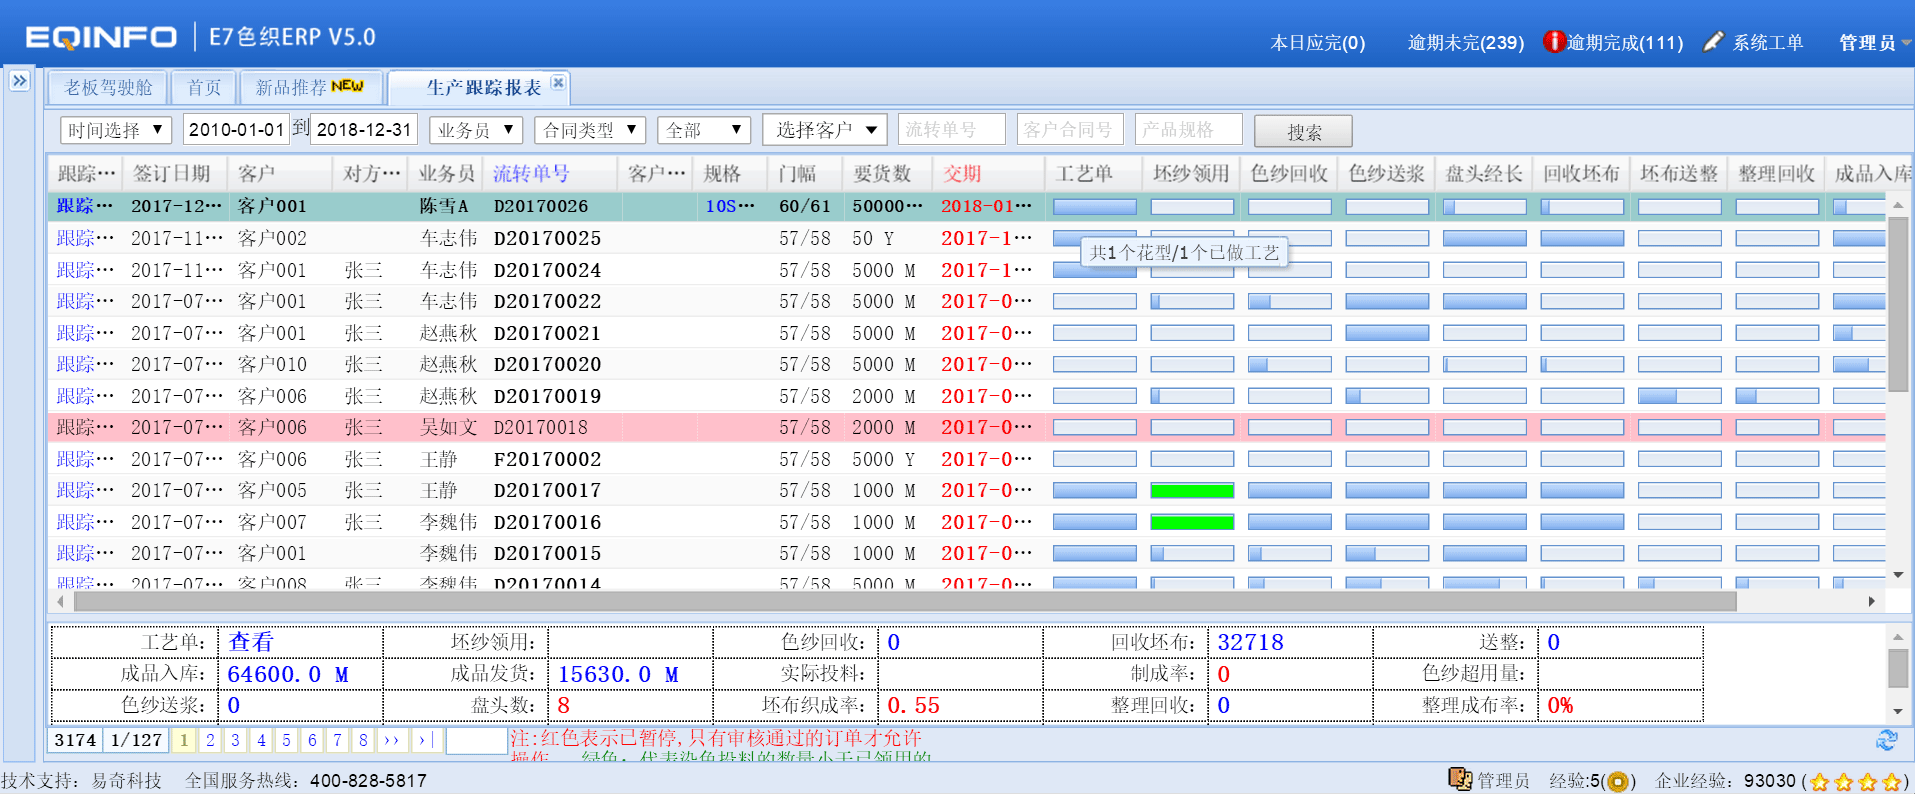Click green 坯纱领用 progress bar for D20170017

(x=1192, y=491)
